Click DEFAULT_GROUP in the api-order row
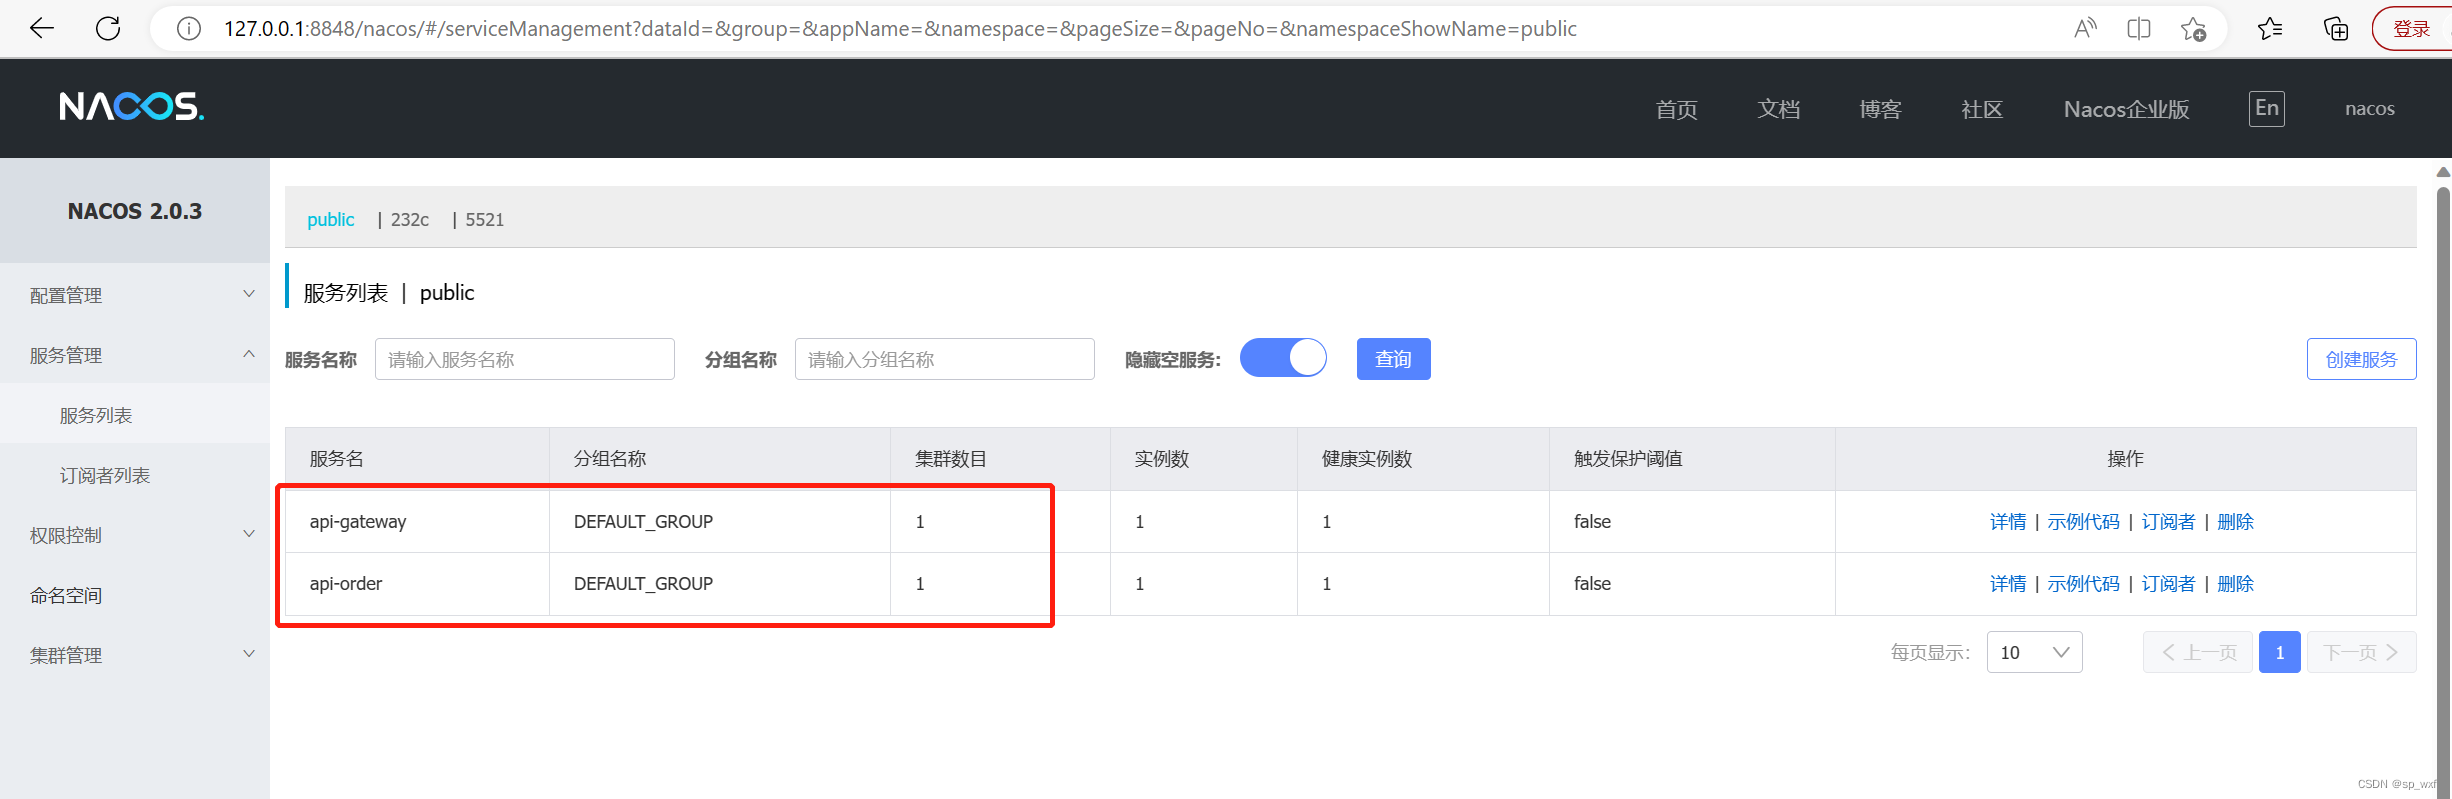The image size is (2452, 799). point(643,584)
